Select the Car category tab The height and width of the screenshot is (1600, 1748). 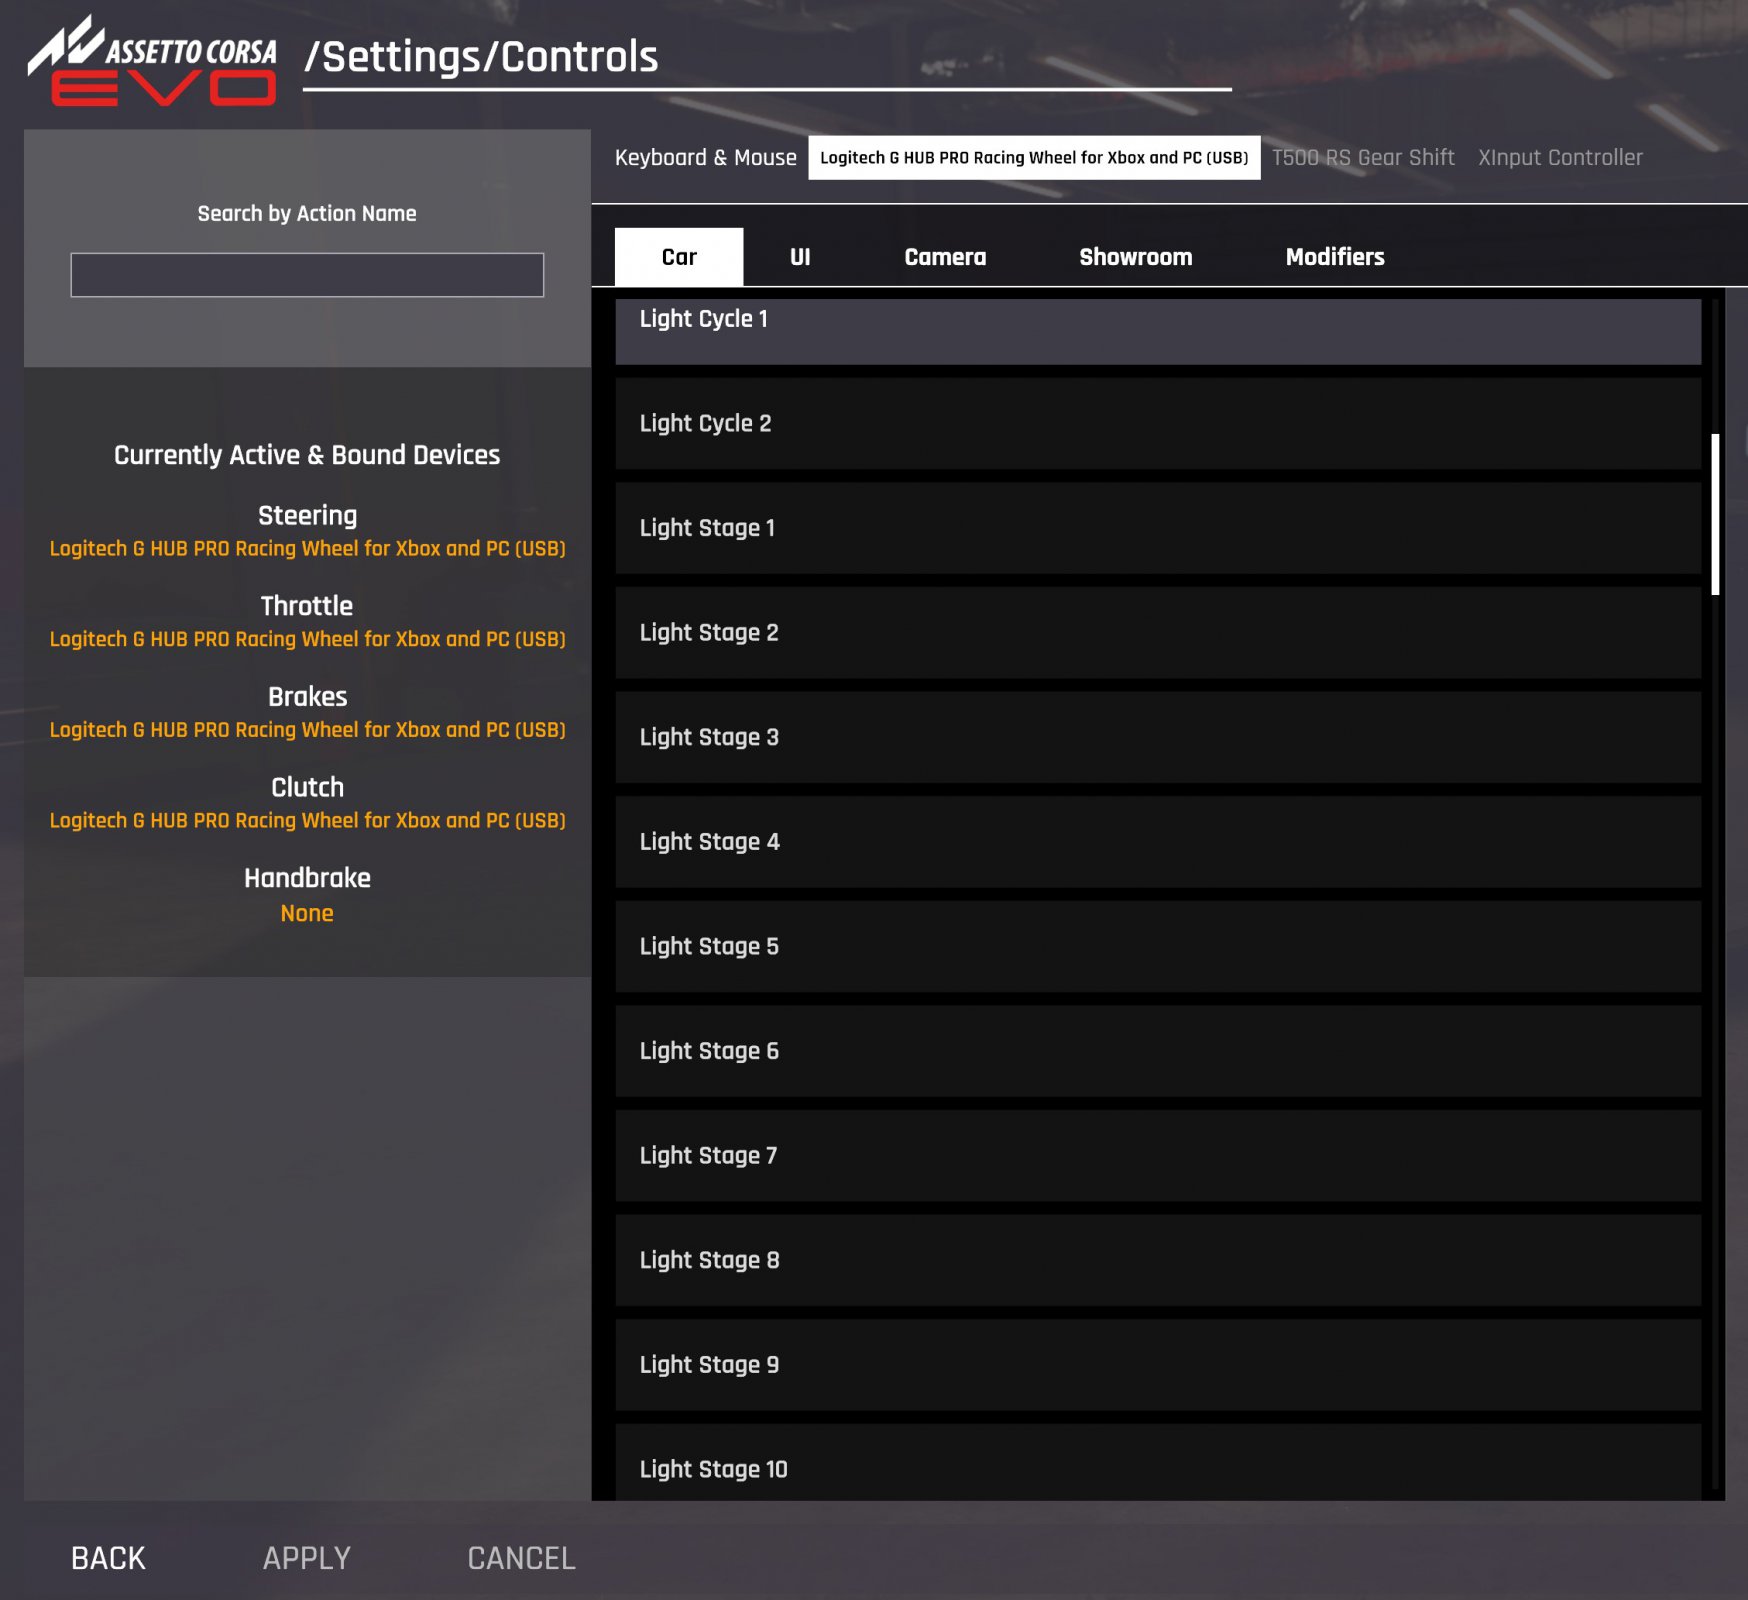679,257
